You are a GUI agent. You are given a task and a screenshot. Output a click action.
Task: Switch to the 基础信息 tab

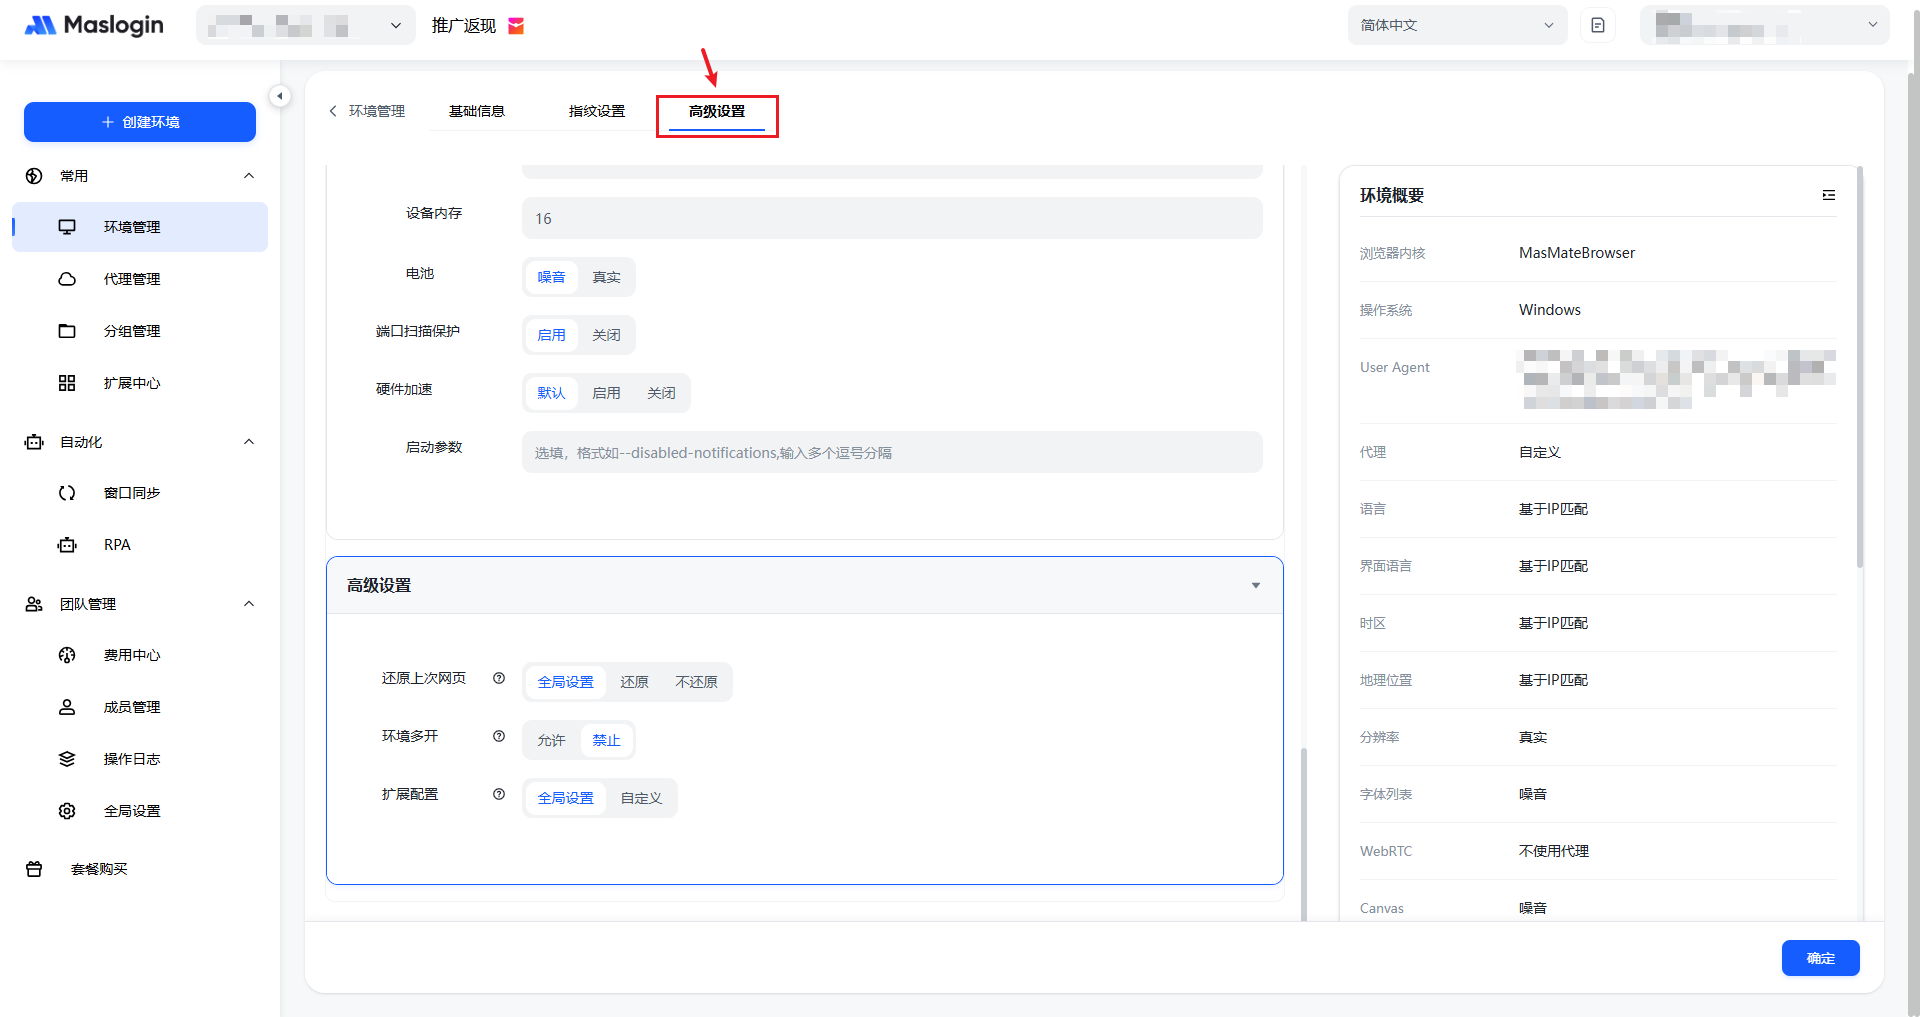477,111
